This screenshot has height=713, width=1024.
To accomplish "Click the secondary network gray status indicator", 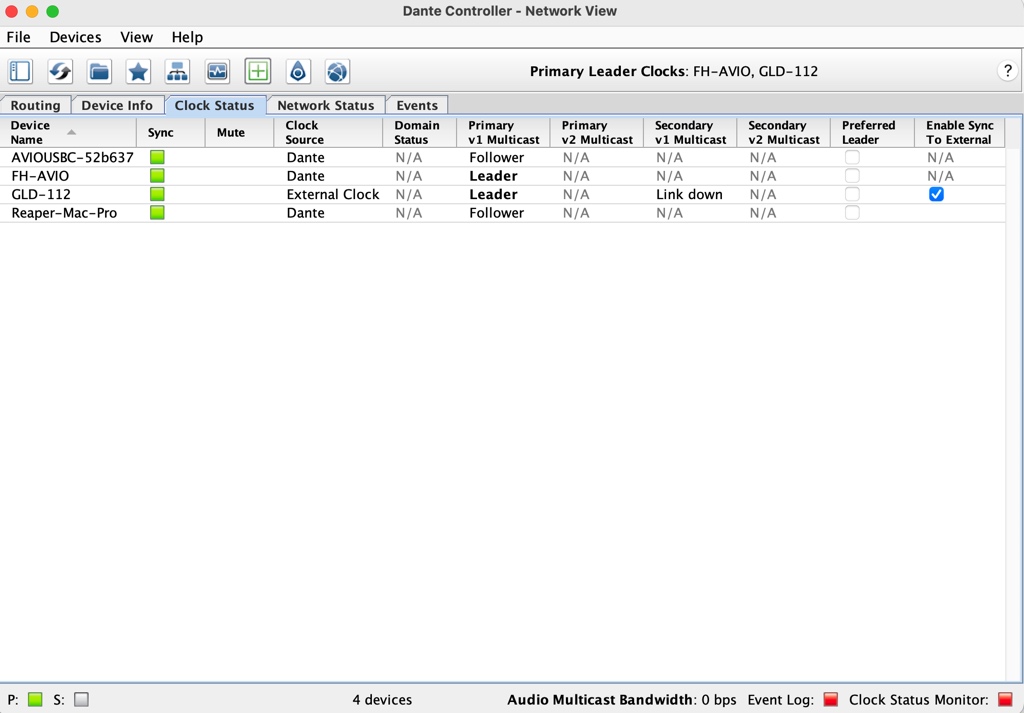I will 81,699.
